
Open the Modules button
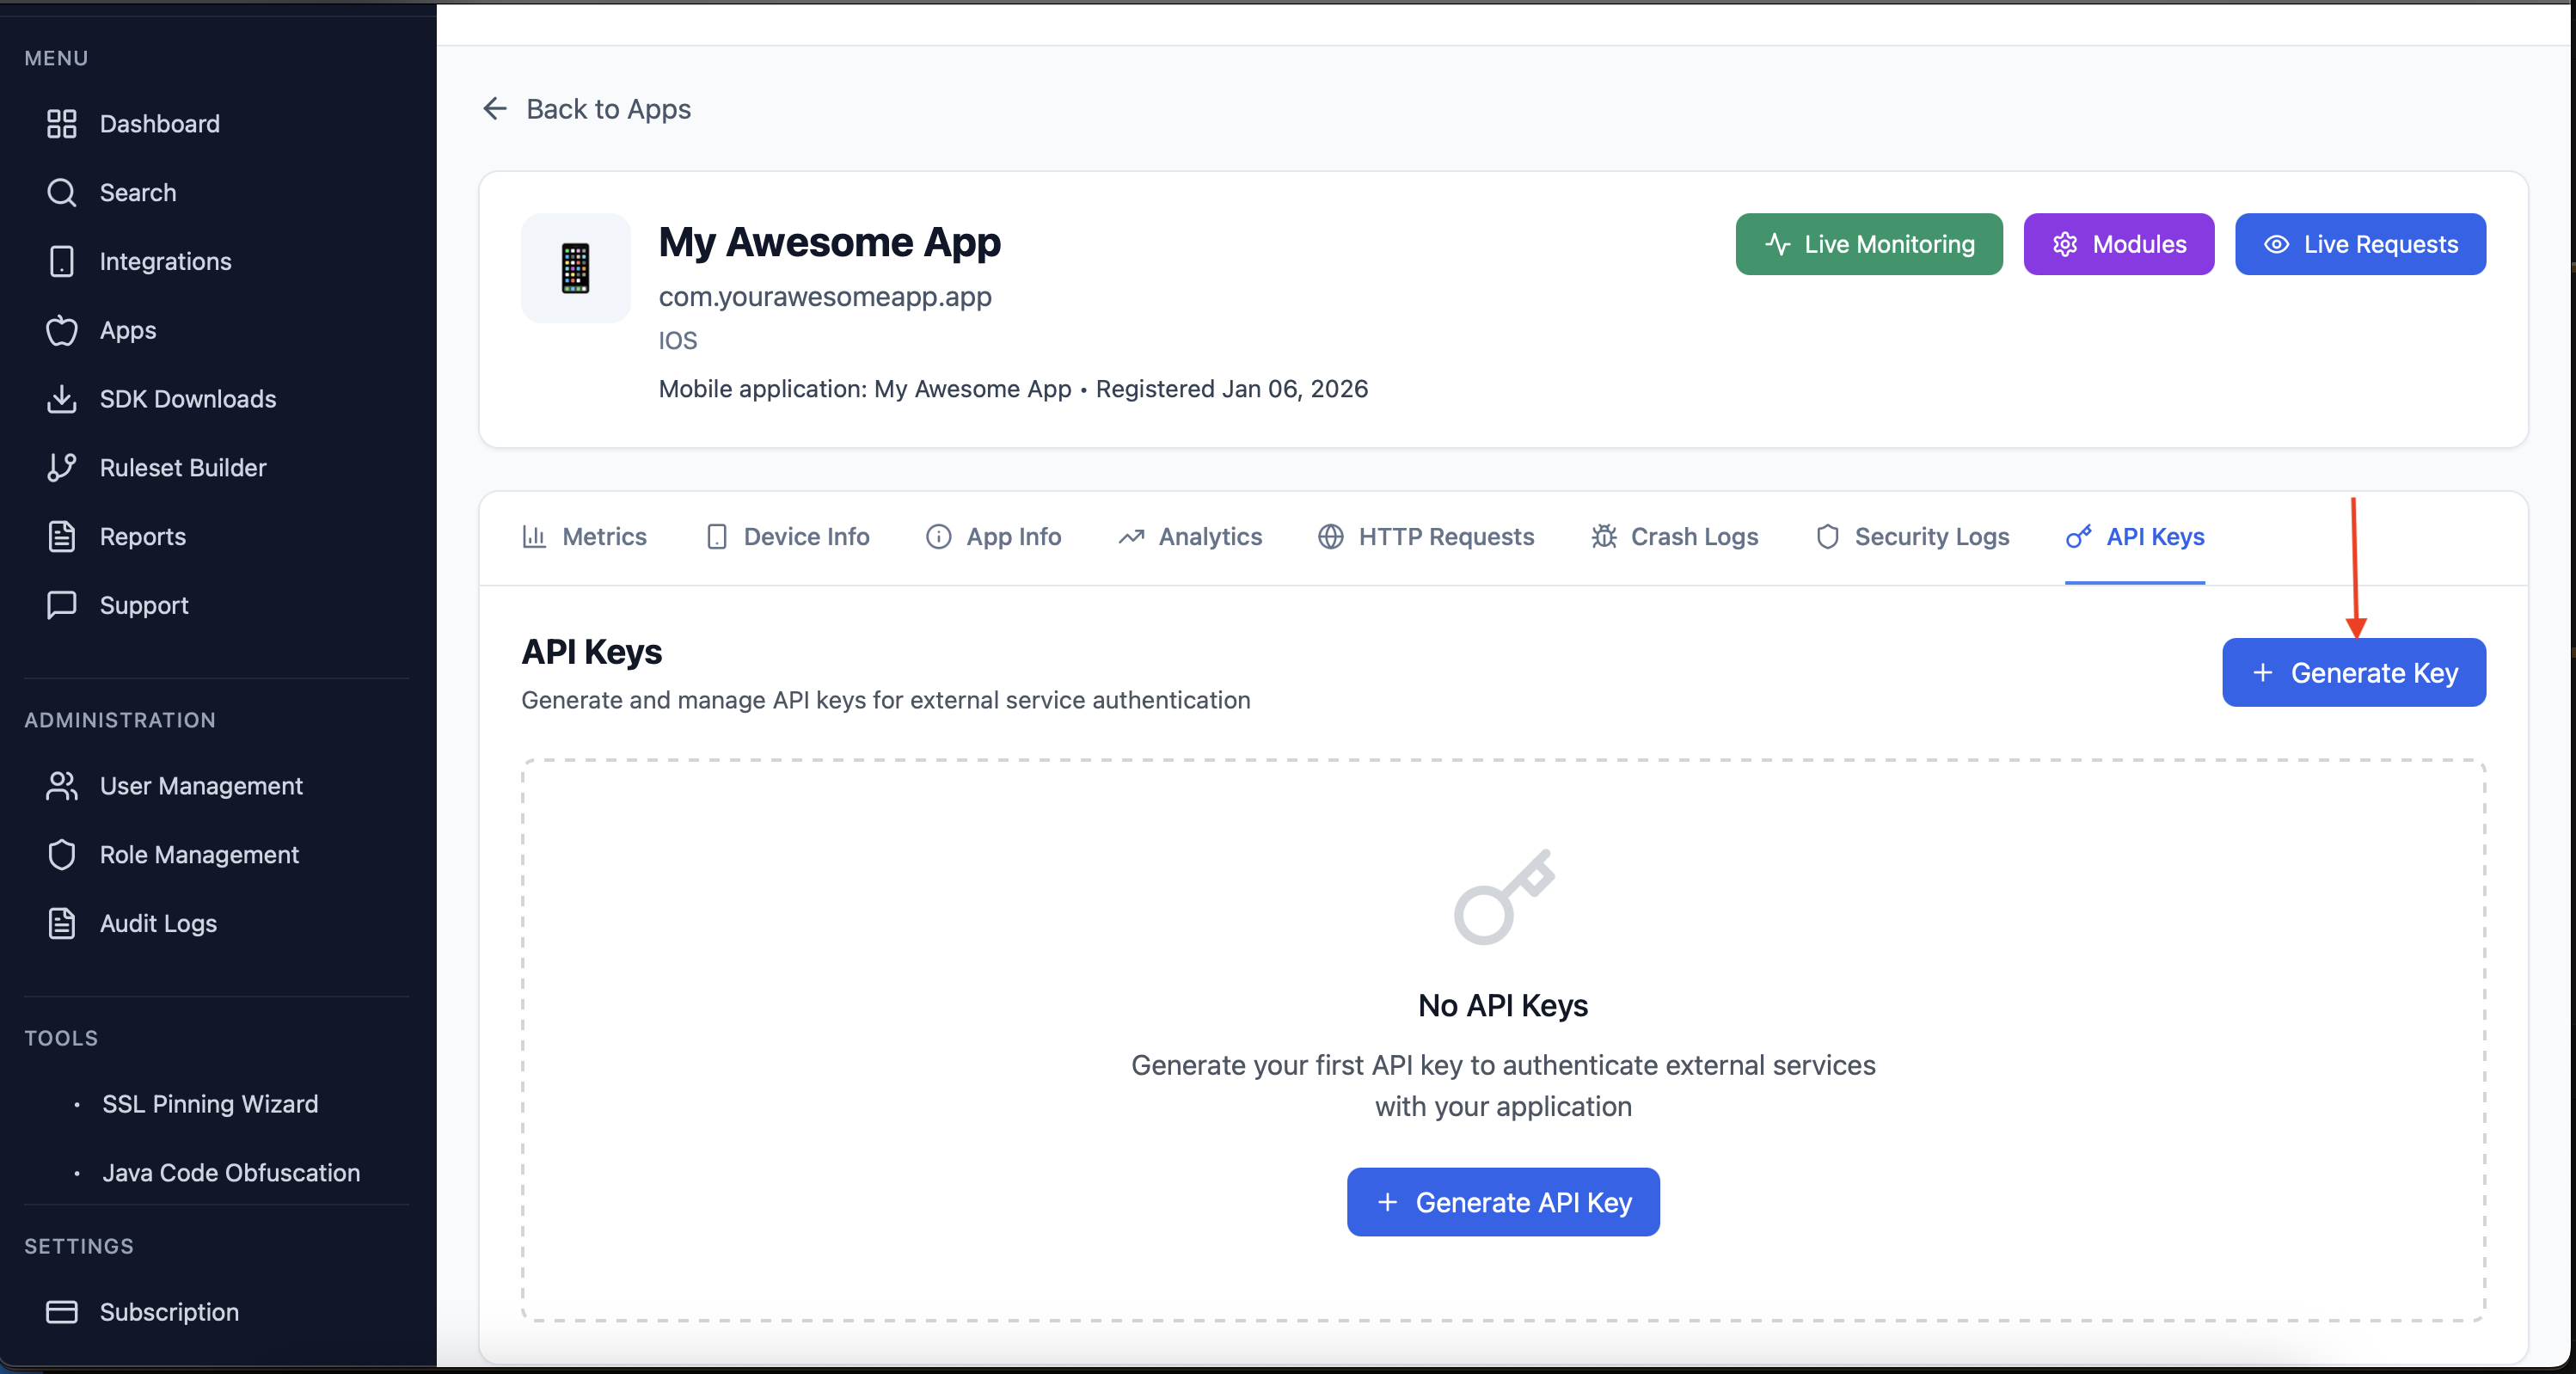pos(2119,244)
